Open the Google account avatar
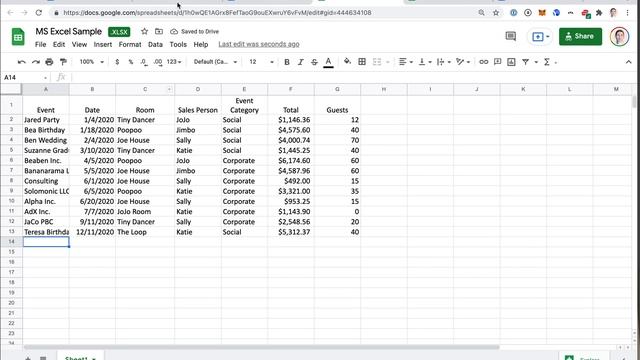Screen dimensions: 640x360 [x=619, y=36]
